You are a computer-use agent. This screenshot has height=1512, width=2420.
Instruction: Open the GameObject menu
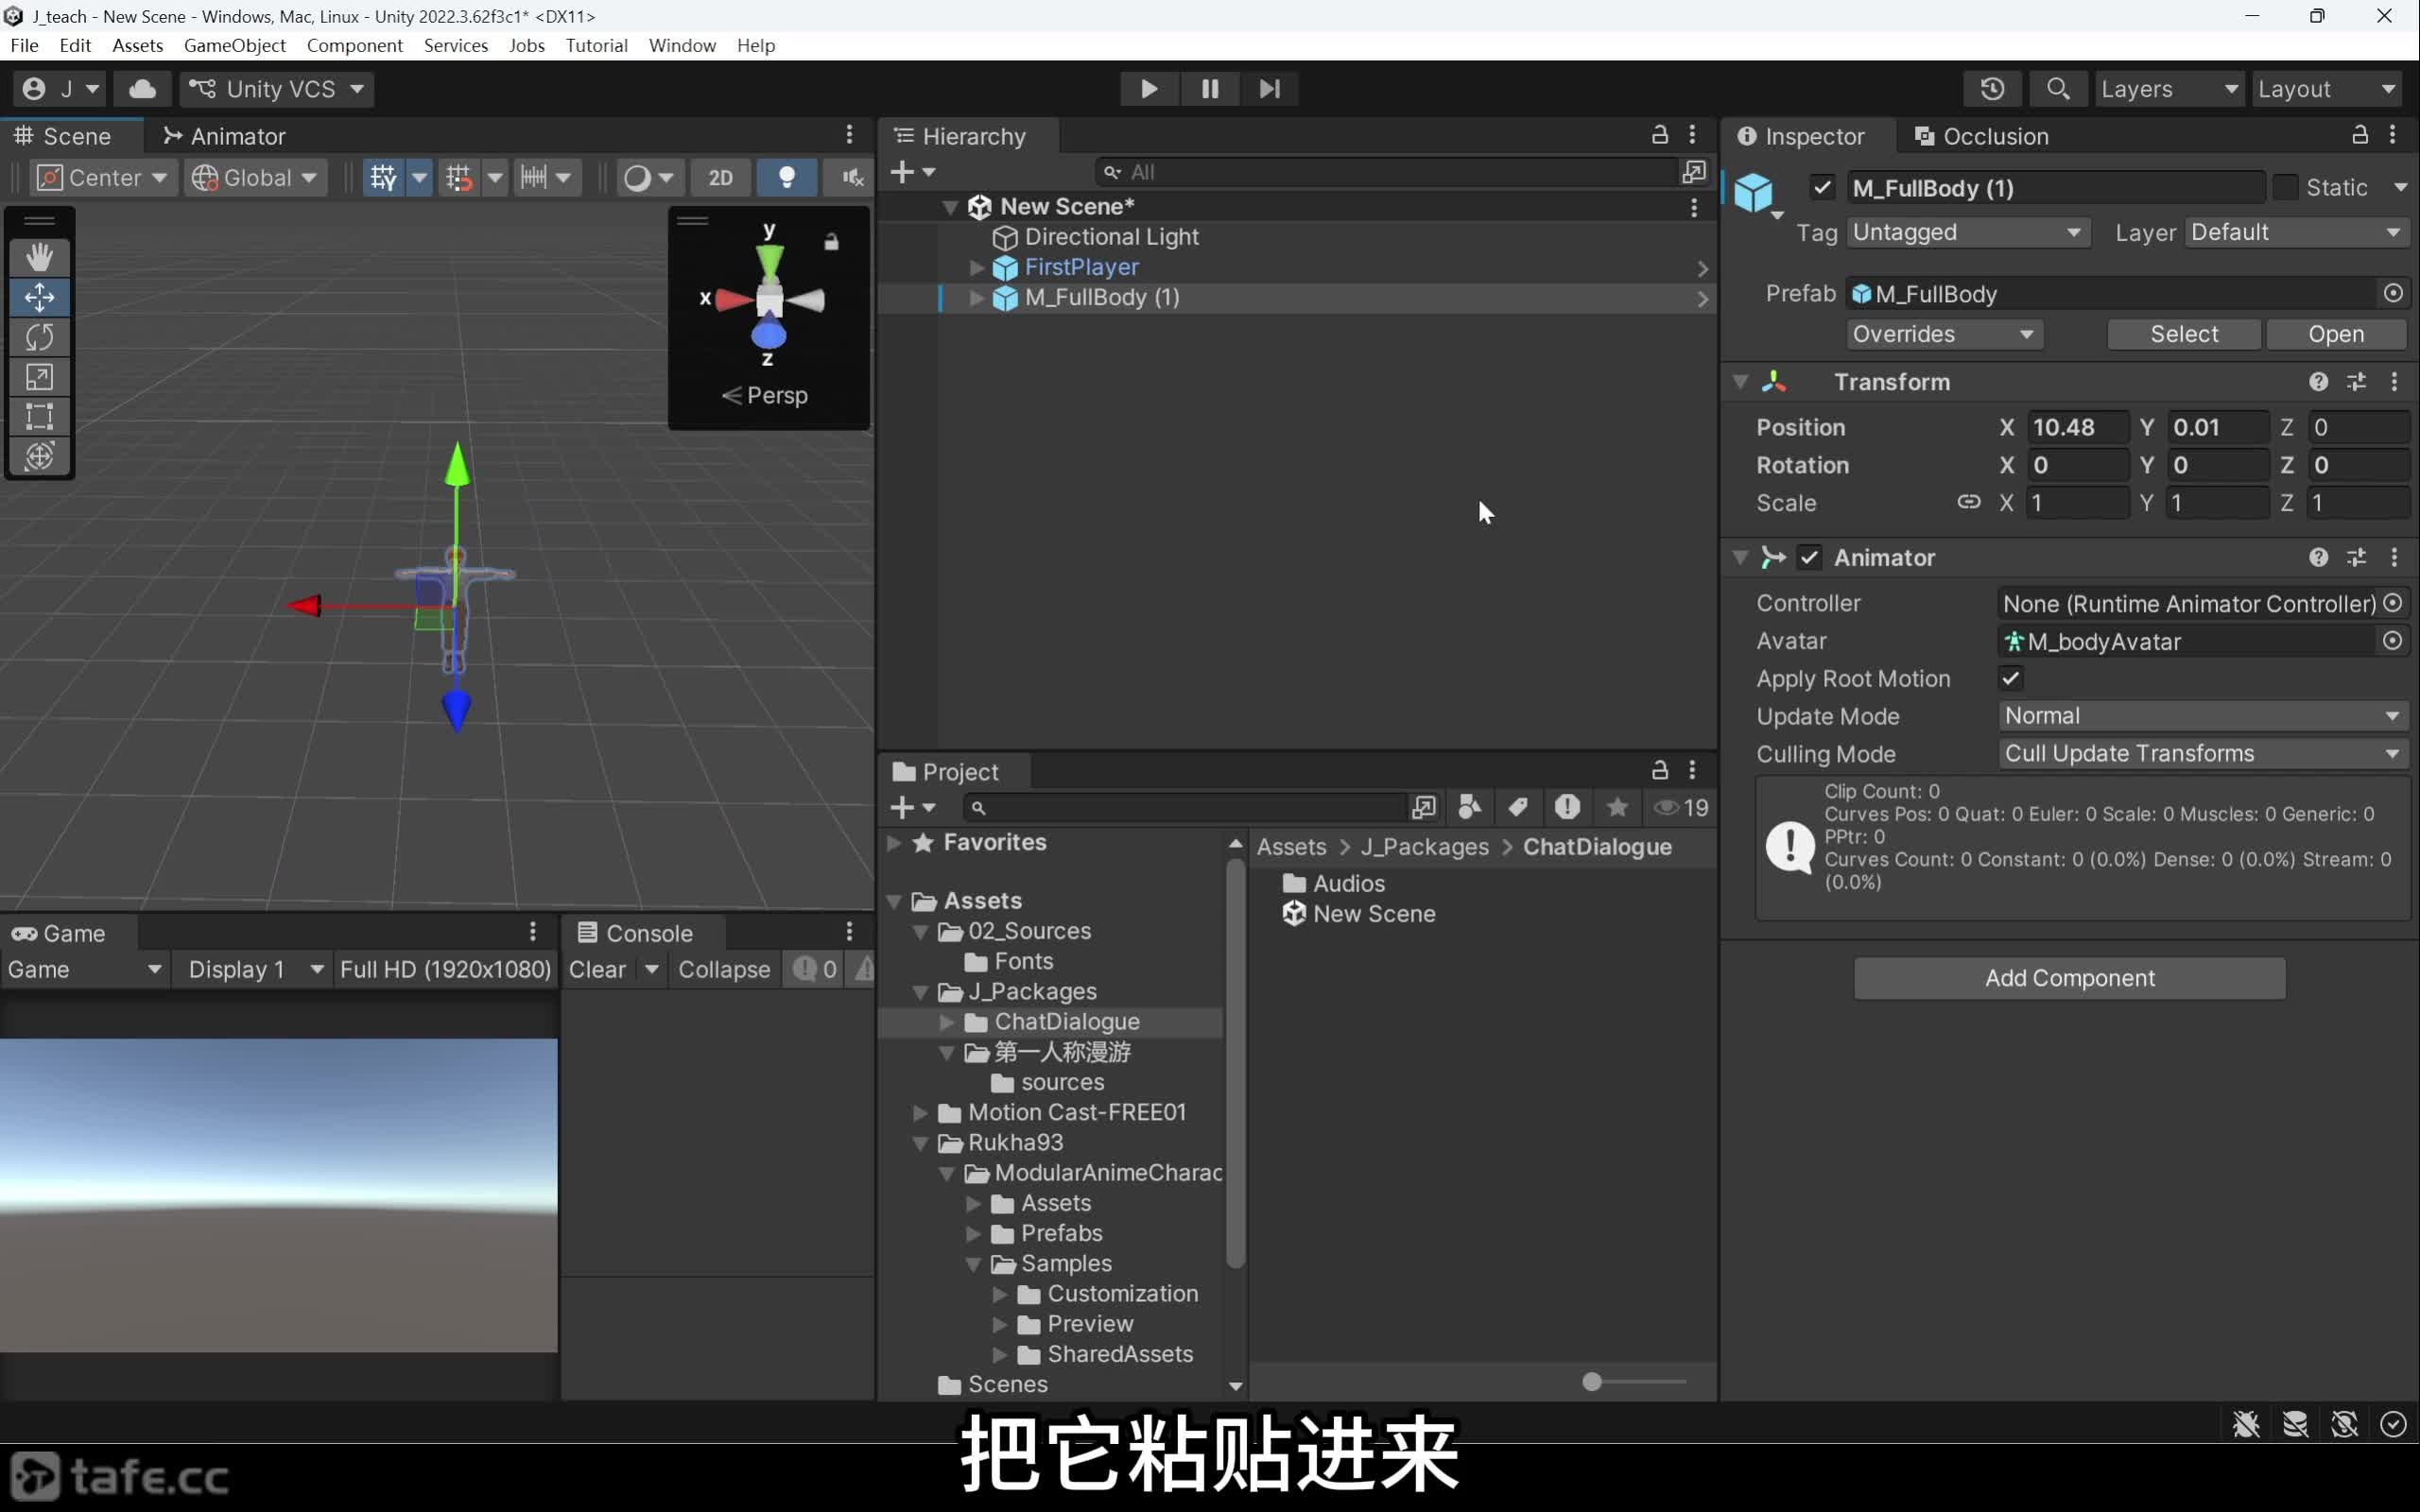point(235,45)
